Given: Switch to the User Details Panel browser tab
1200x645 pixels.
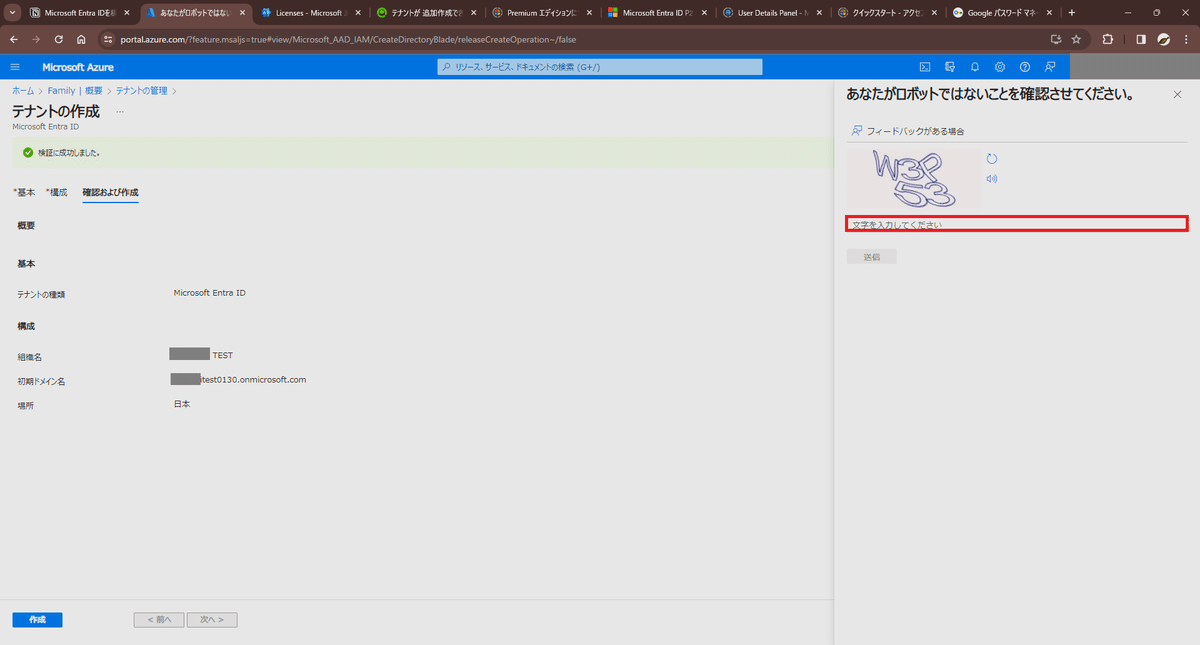Looking at the screenshot, I should [772, 13].
